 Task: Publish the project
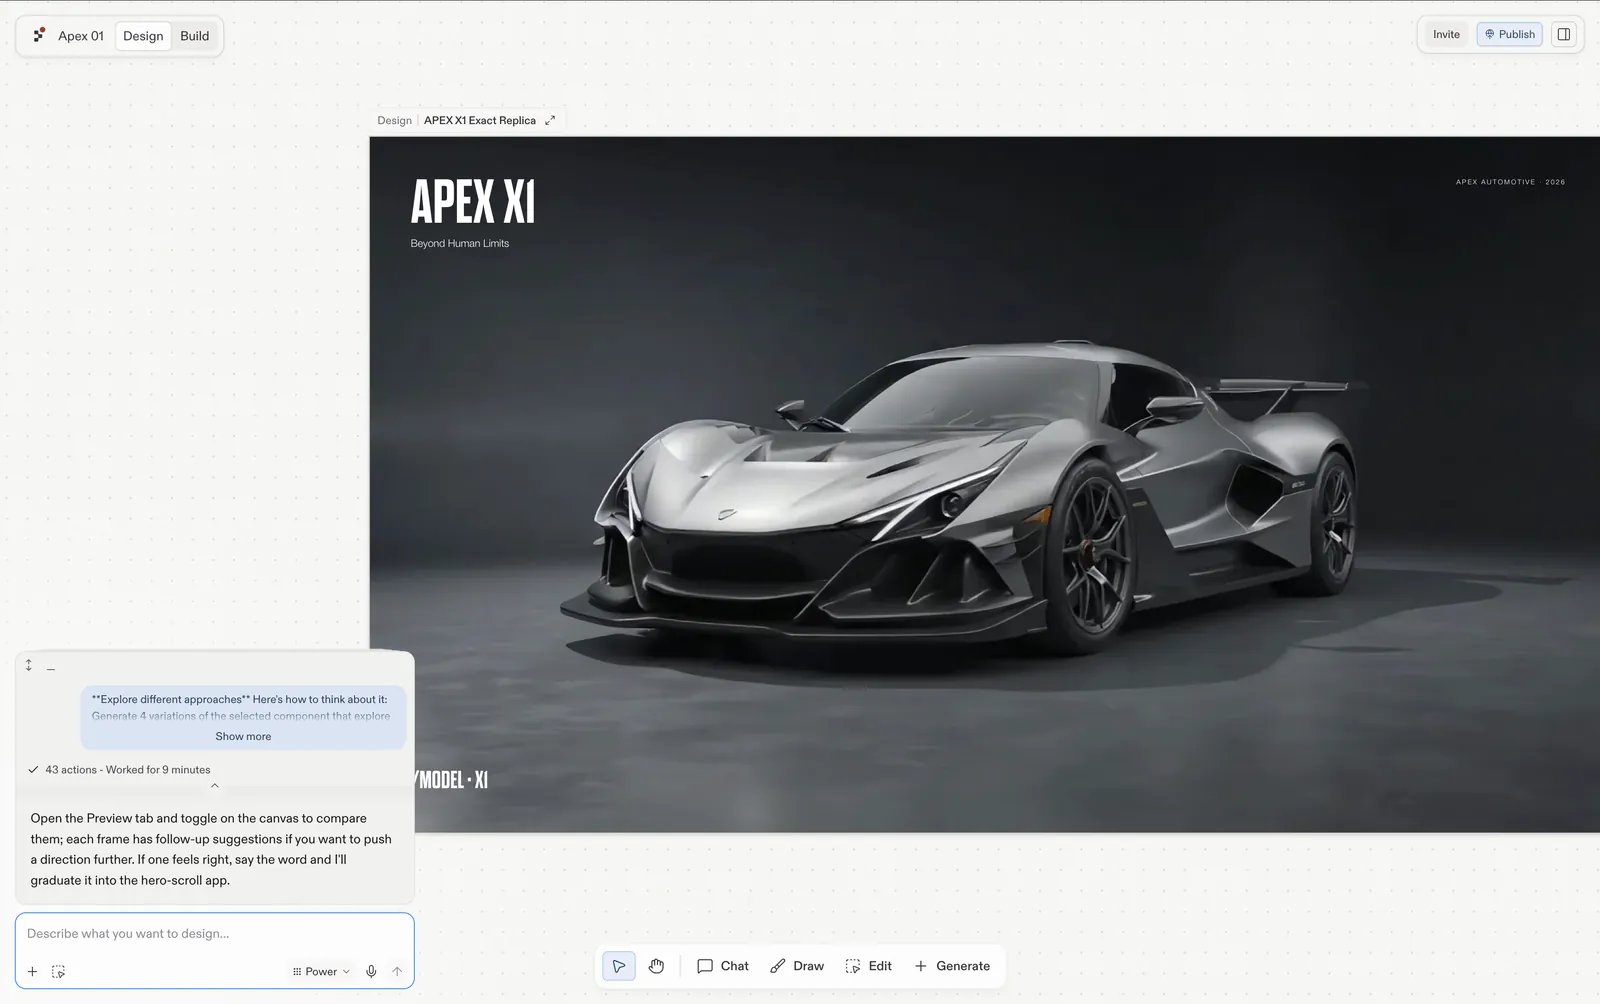tap(1510, 34)
